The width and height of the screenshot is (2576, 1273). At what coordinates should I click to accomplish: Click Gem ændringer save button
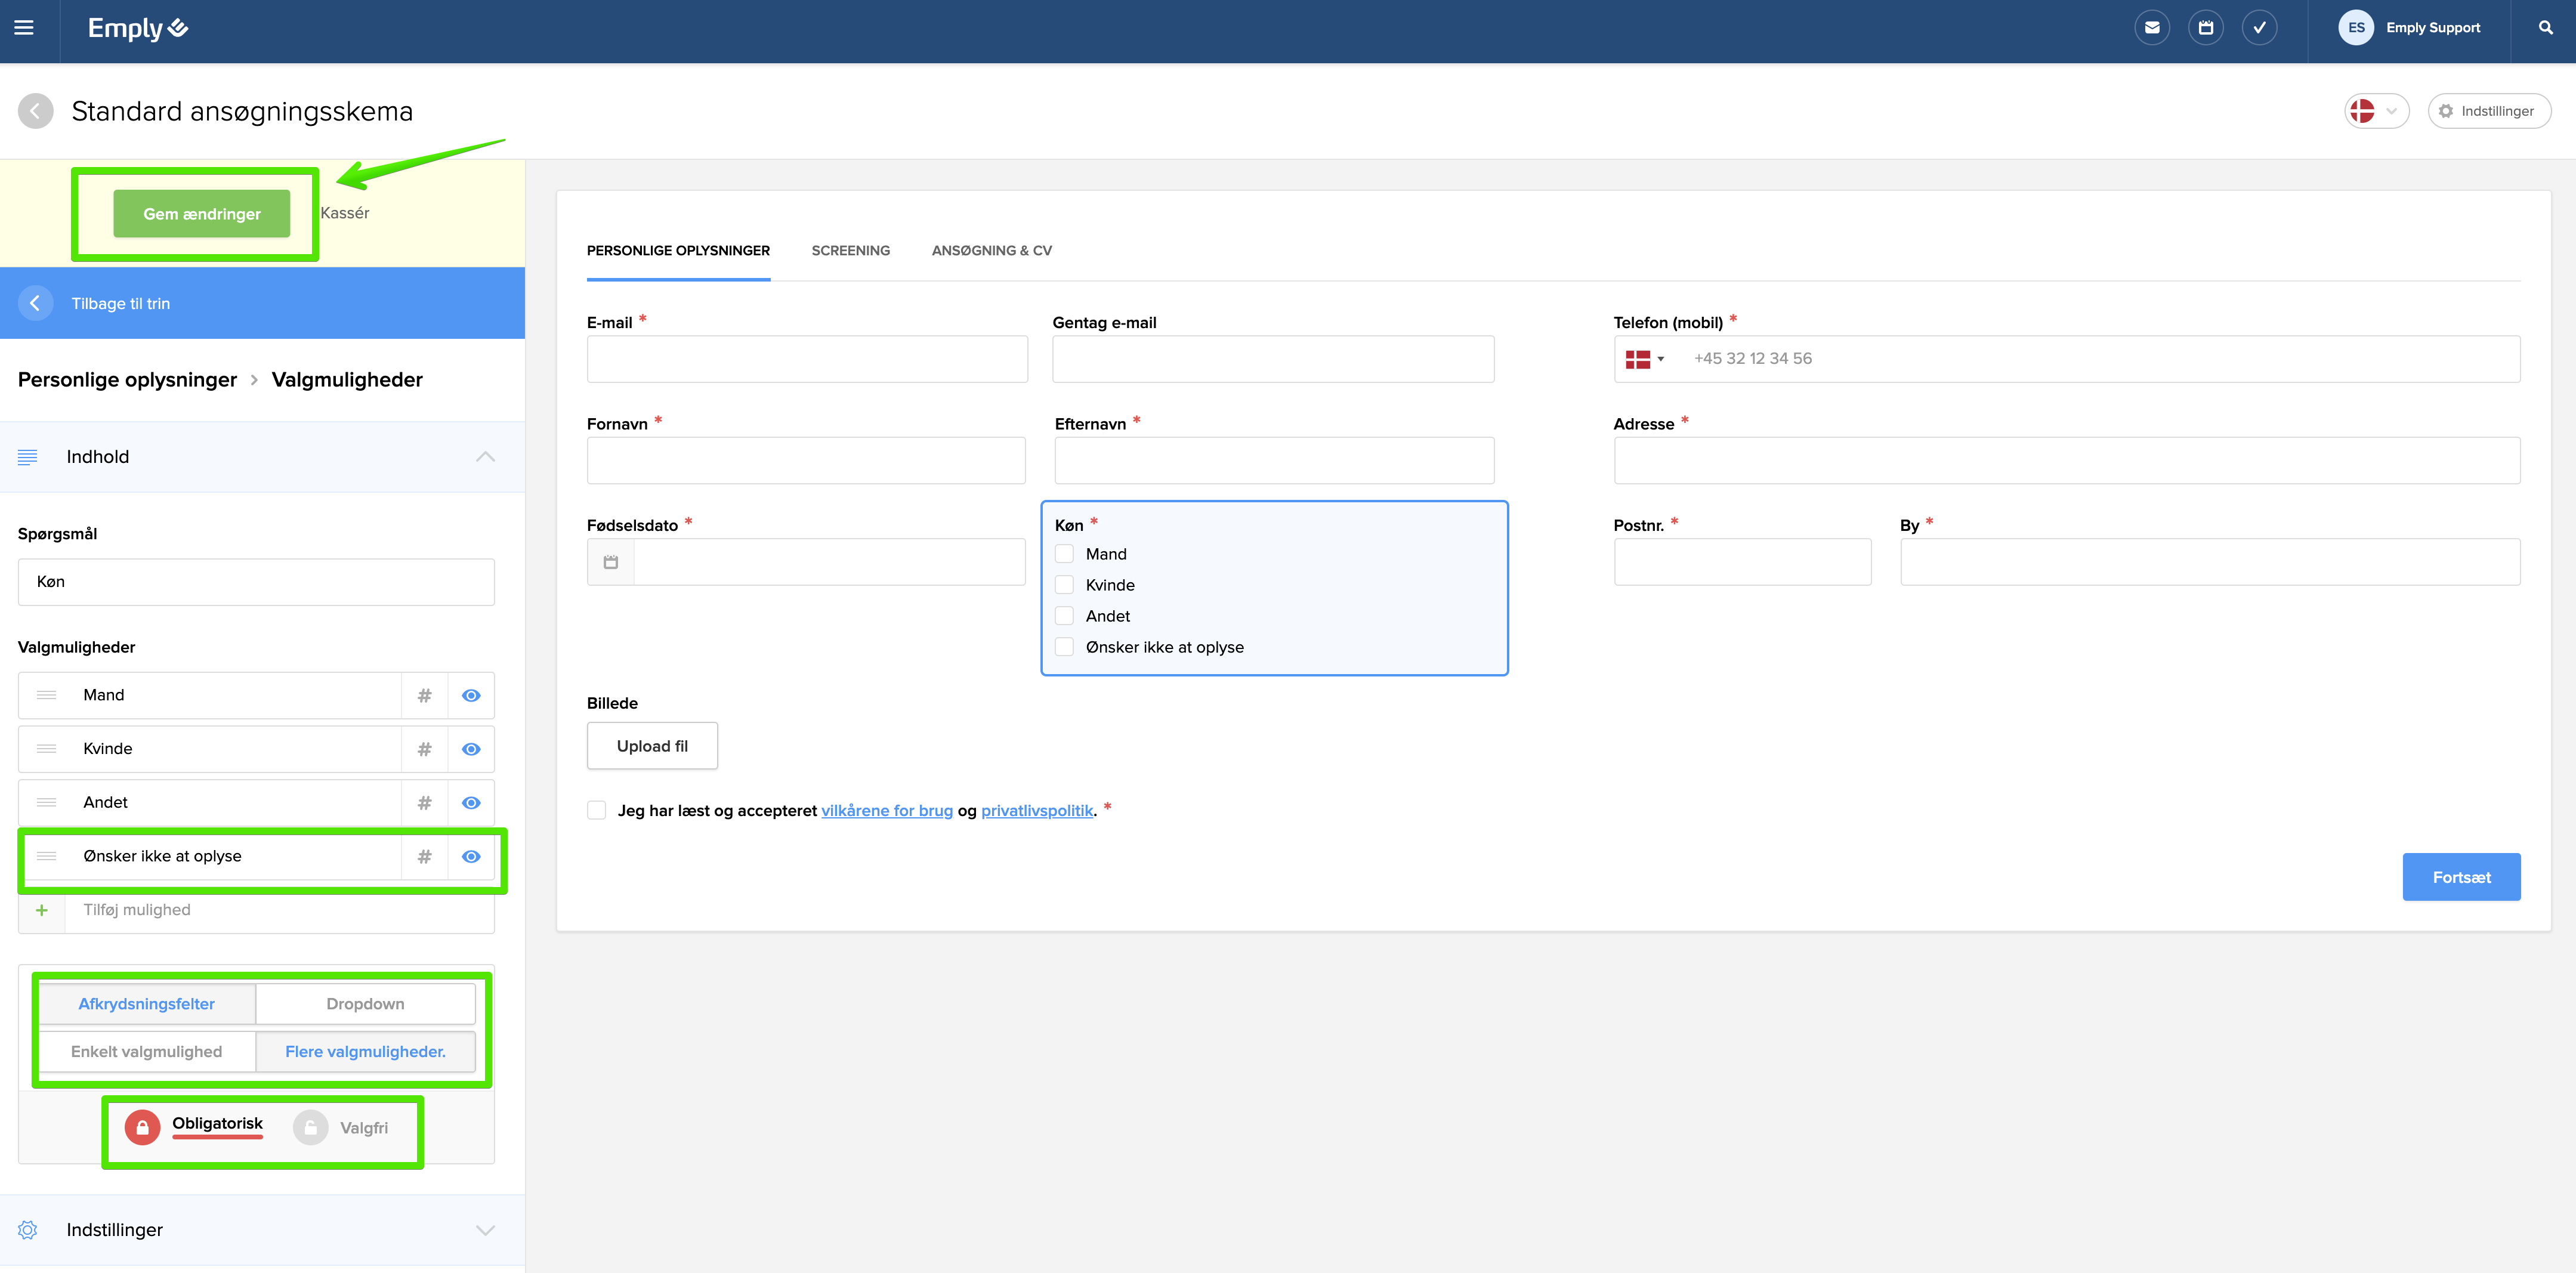click(x=202, y=214)
